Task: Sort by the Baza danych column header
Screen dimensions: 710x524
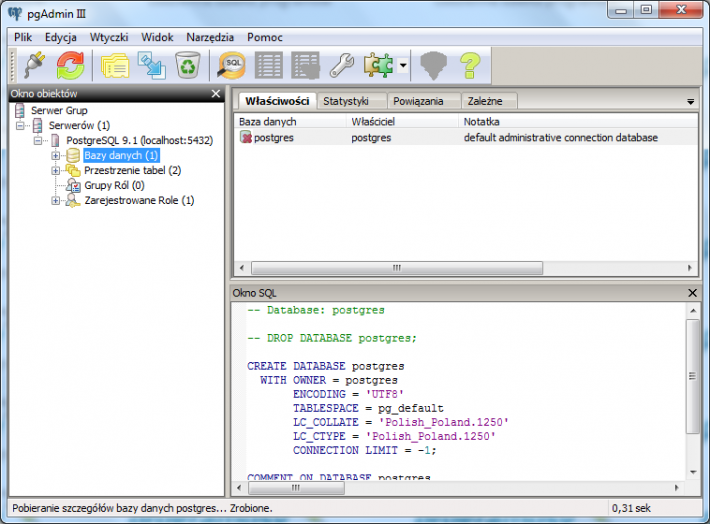Action: [290, 121]
